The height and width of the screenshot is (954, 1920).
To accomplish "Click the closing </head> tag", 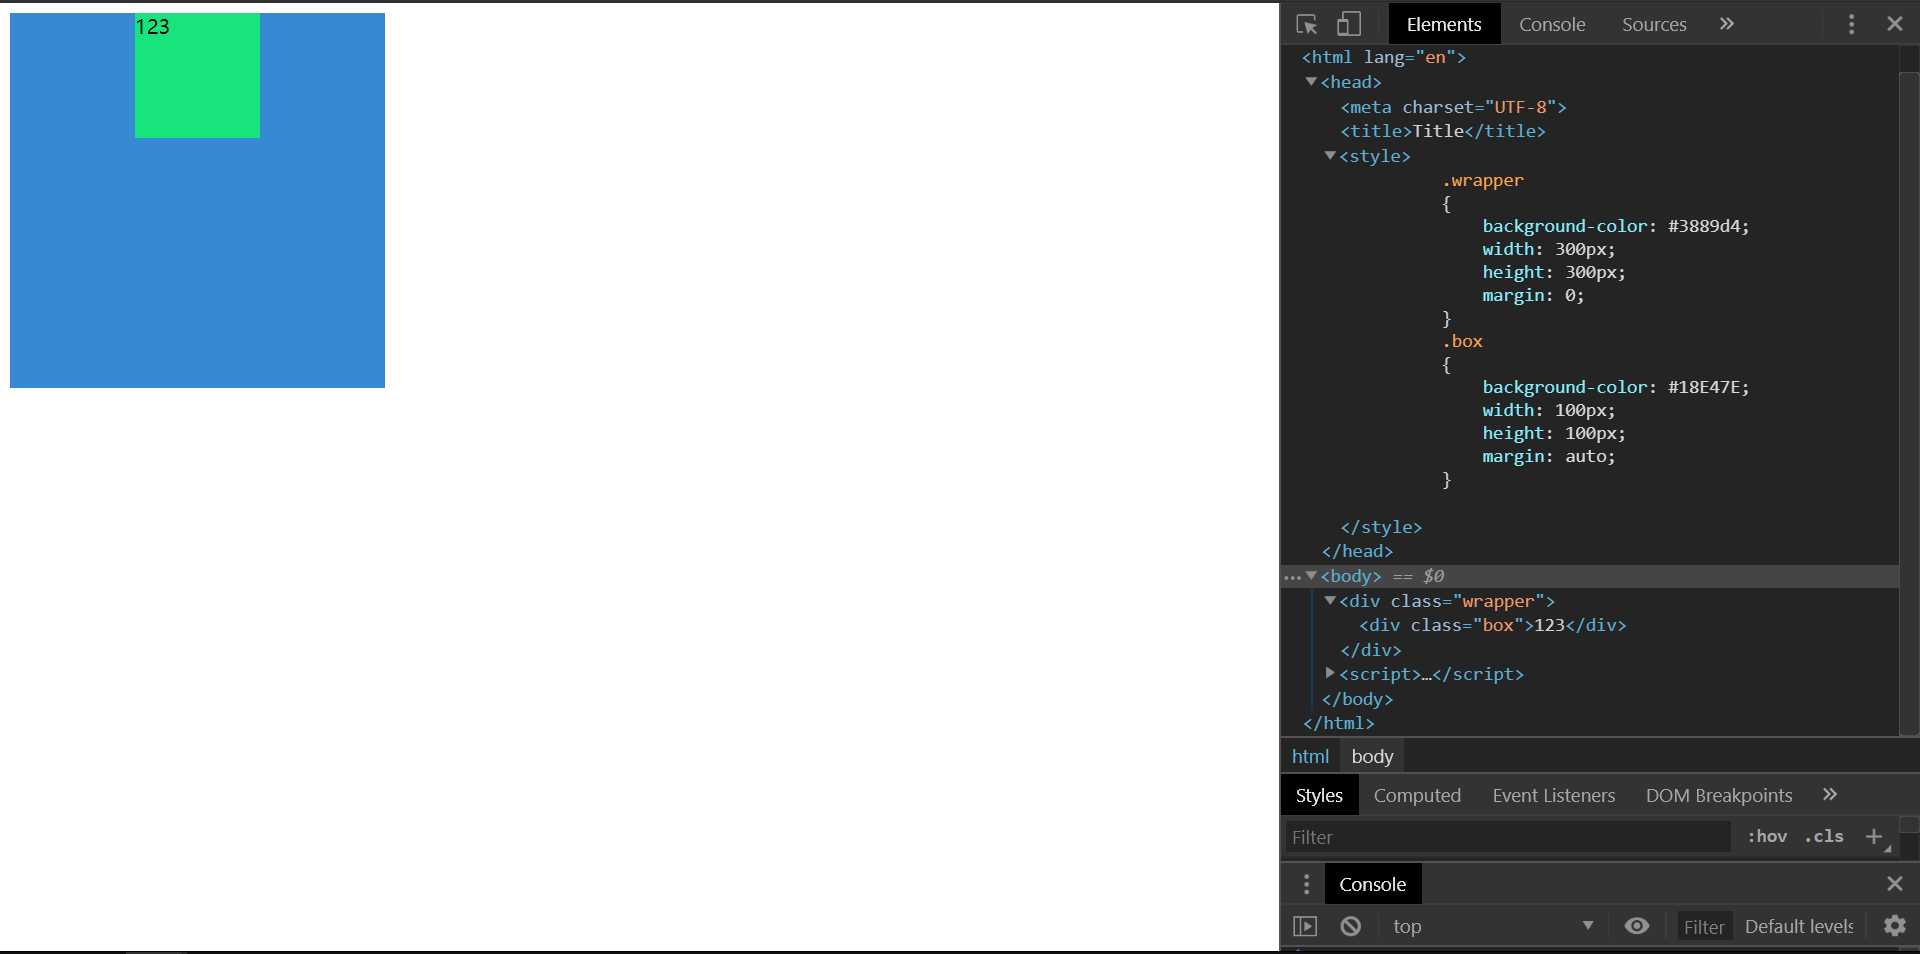I will click(x=1357, y=551).
